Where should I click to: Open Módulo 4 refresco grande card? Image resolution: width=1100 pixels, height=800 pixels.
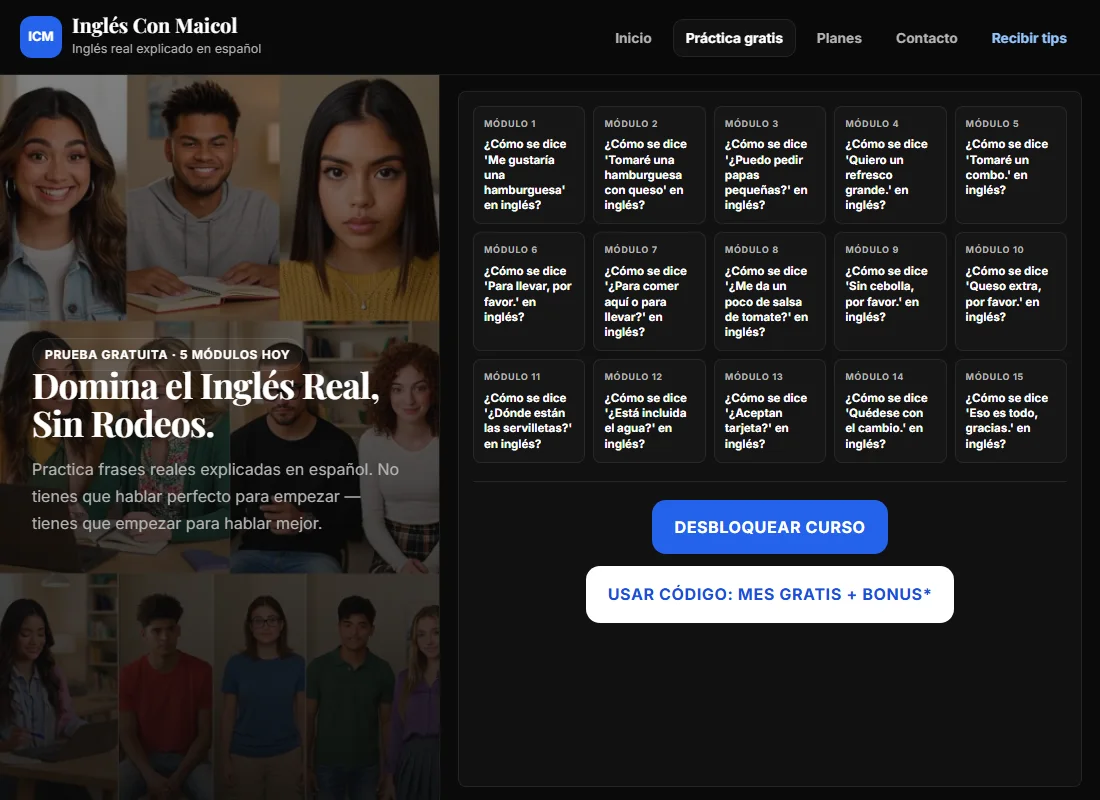point(890,165)
